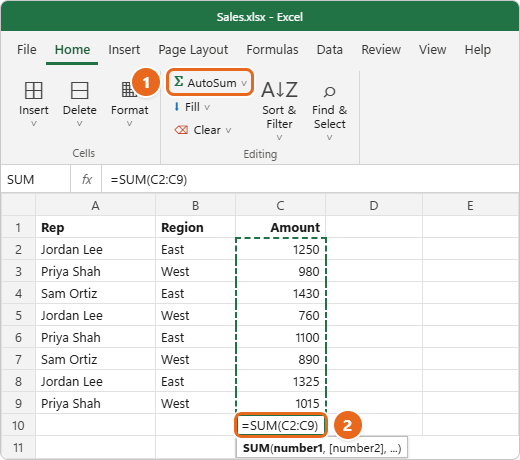Click the Name Box showing SUM
The height and width of the screenshot is (460, 520).
pyautogui.click(x=35, y=179)
